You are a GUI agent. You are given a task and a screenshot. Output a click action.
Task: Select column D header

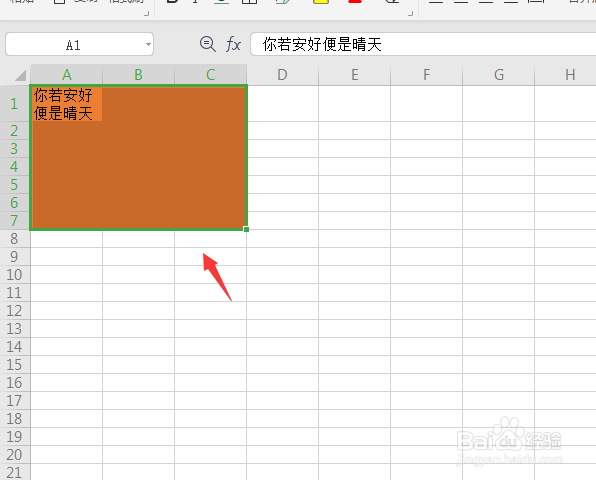[x=282, y=75]
